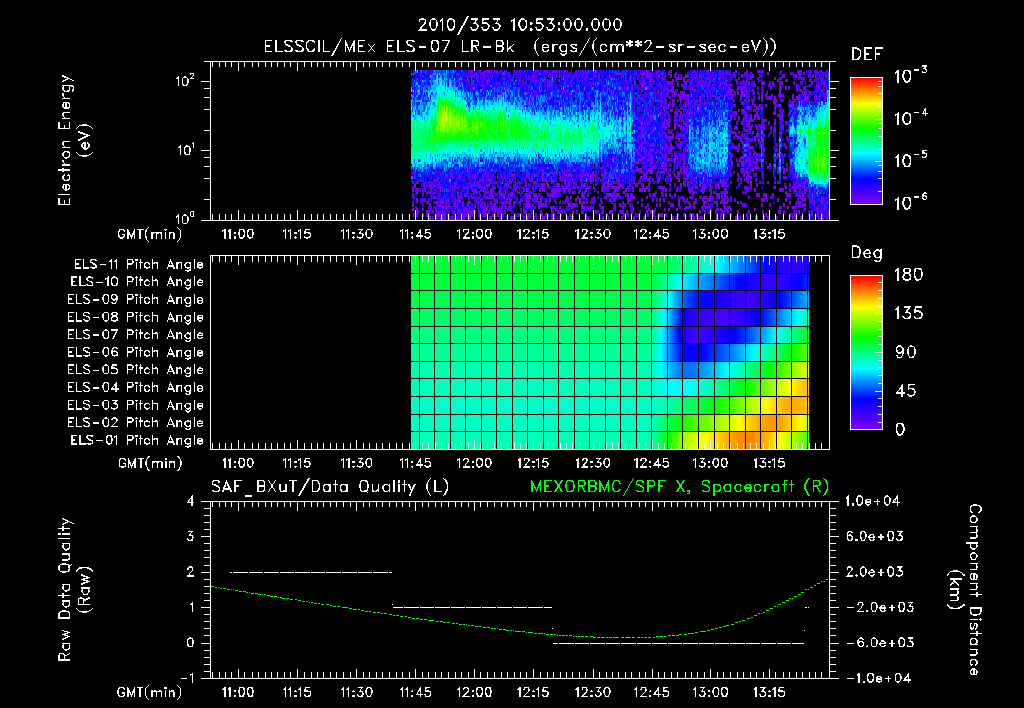Image resolution: width=1024 pixels, height=708 pixels.
Task: Select the Component Distance (km) axis label
Action: click(x=965, y=590)
